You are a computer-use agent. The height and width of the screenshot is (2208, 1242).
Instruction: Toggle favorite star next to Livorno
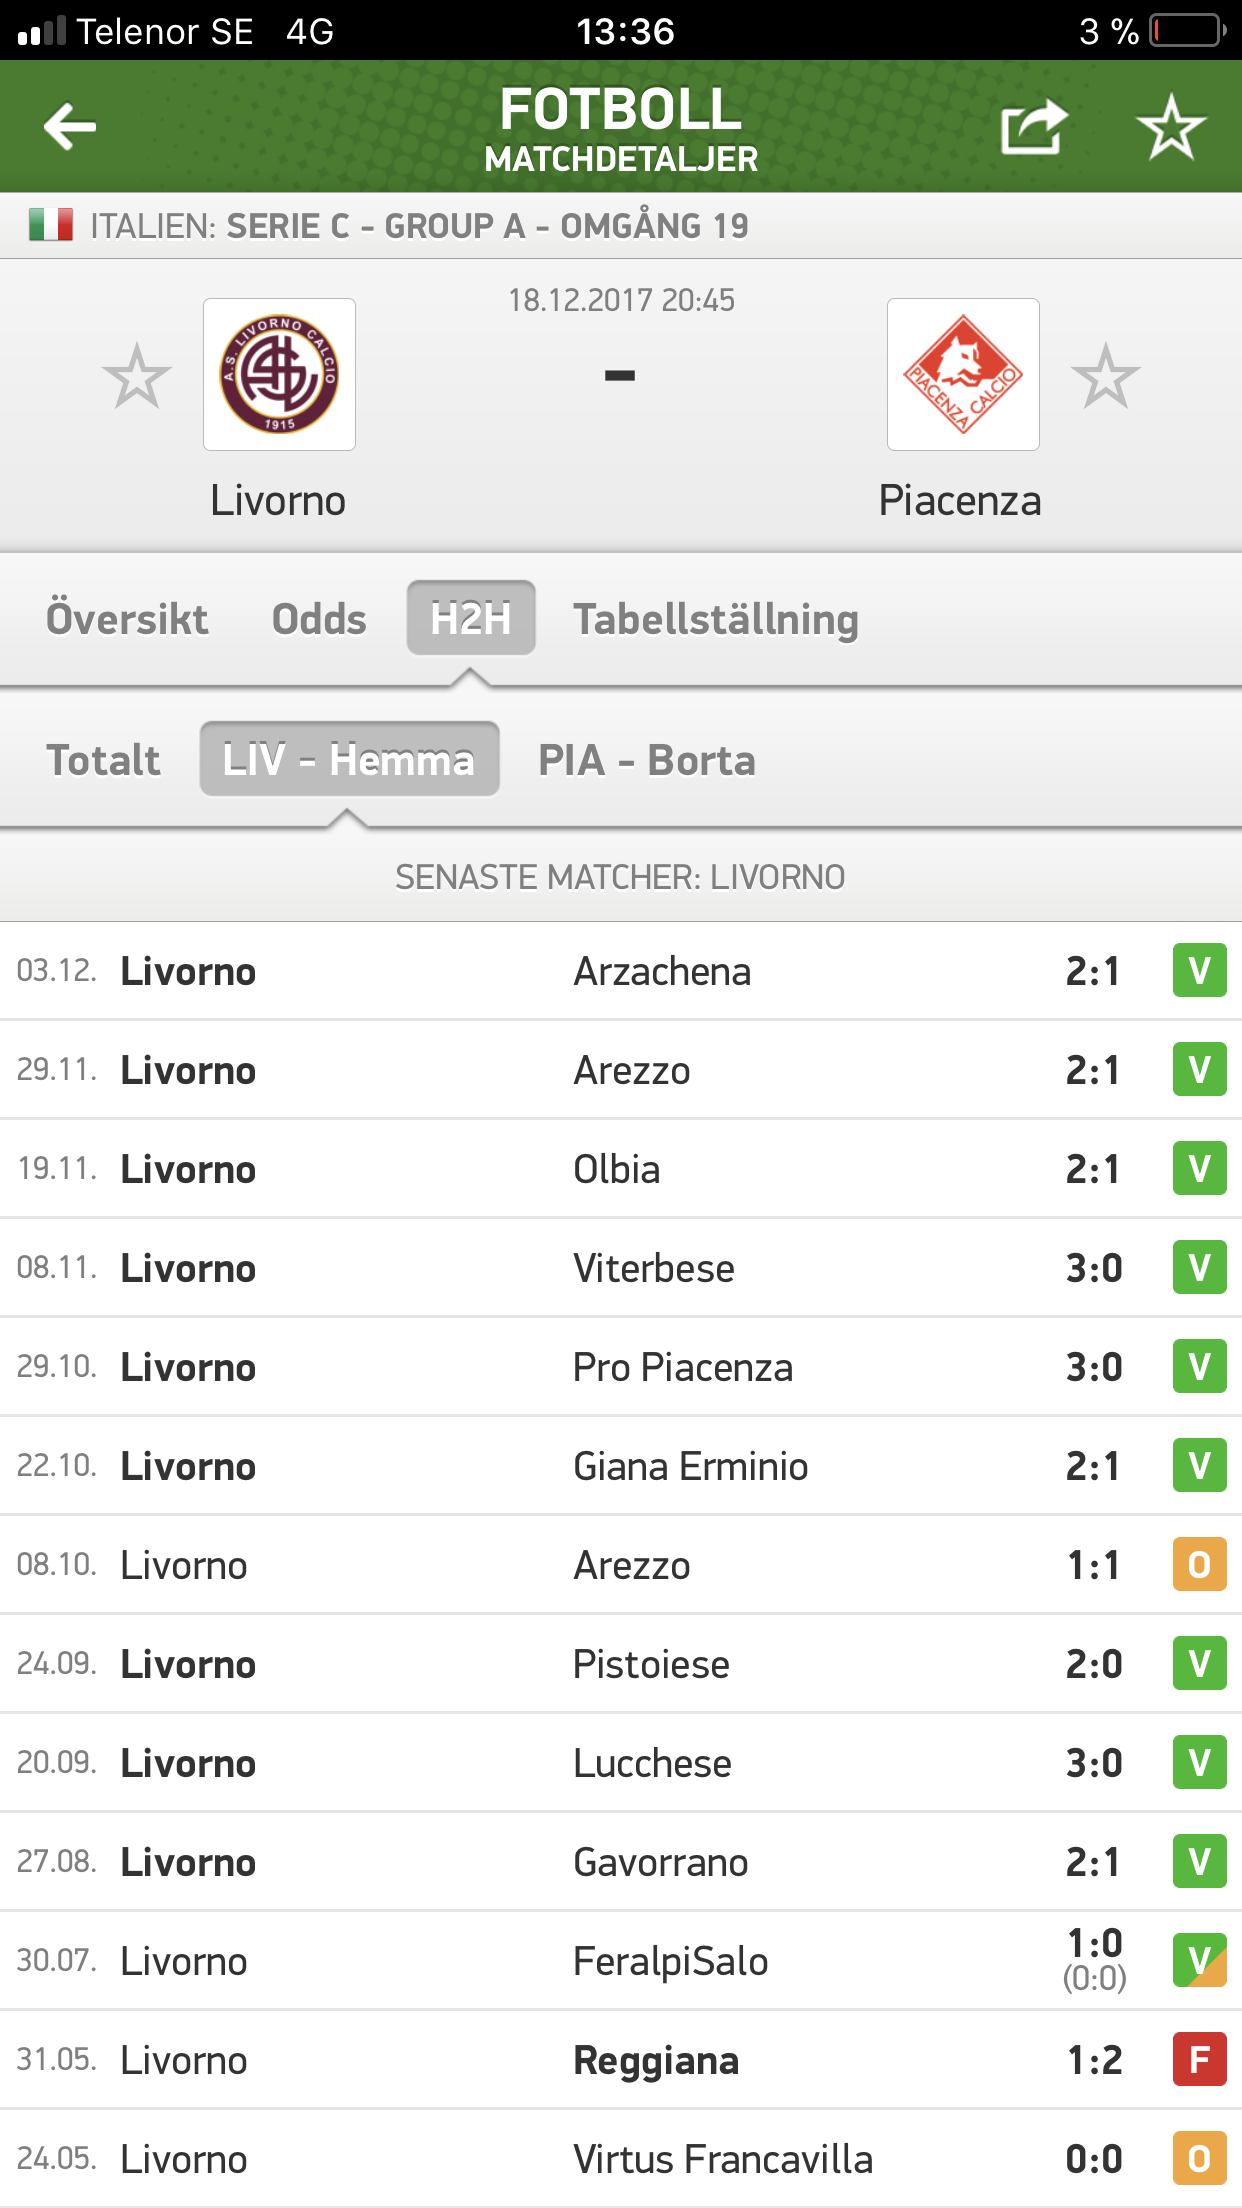click(137, 376)
